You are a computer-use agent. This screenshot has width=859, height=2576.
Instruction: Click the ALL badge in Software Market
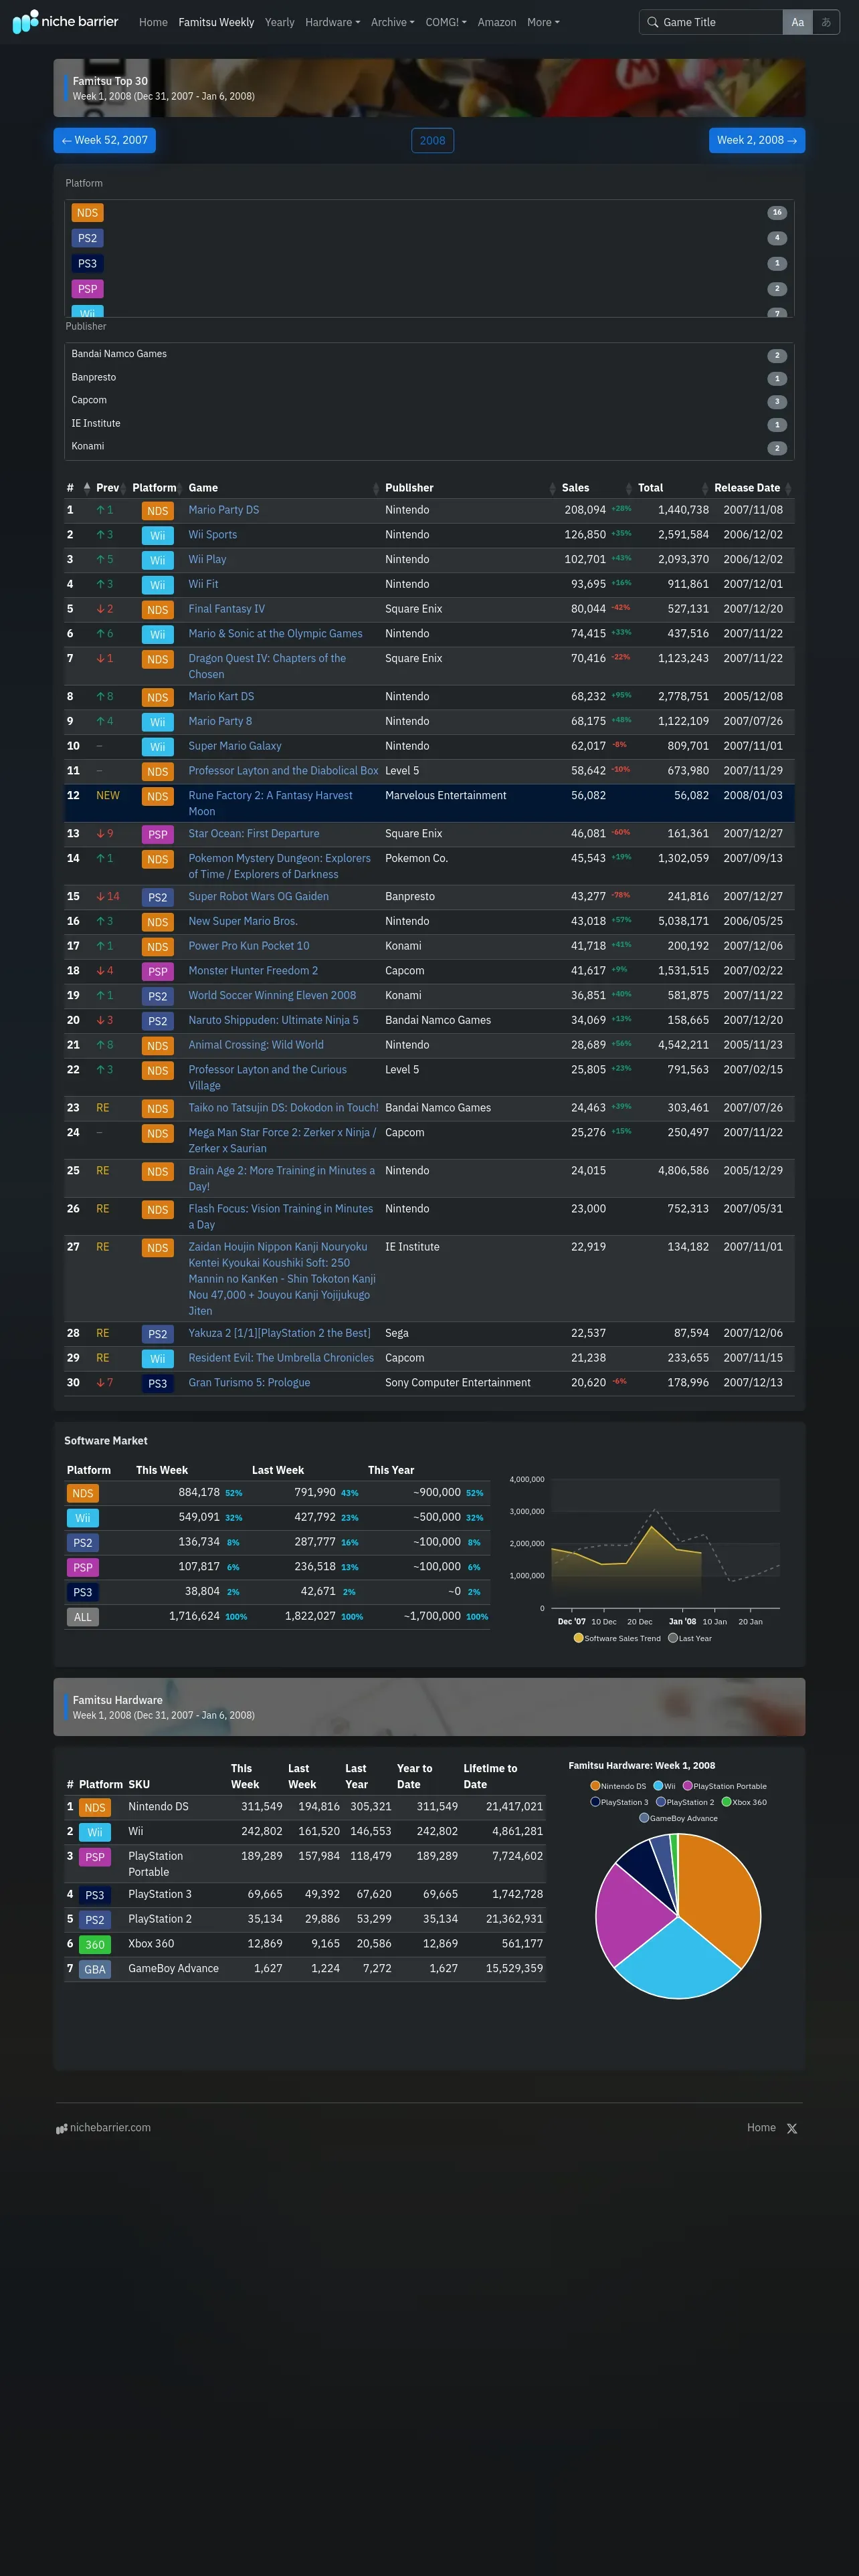[82, 1617]
